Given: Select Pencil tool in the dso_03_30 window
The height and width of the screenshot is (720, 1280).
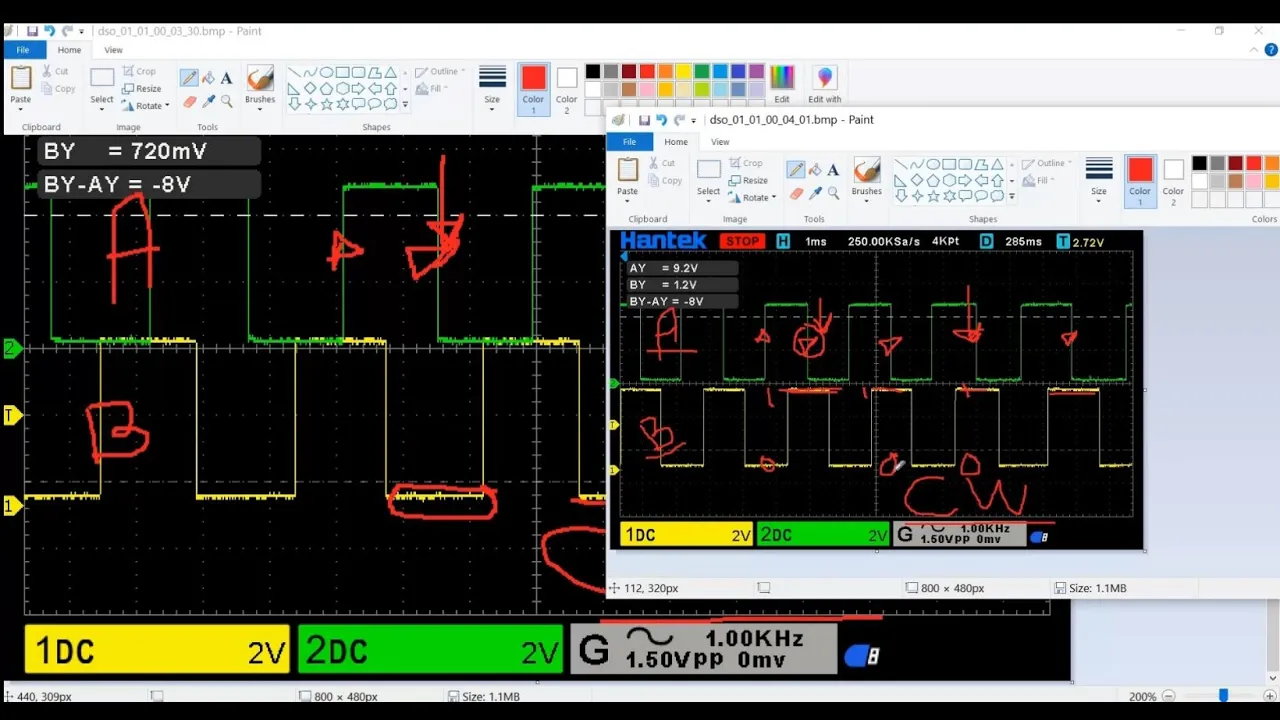Looking at the screenshot, I should 189,78.
